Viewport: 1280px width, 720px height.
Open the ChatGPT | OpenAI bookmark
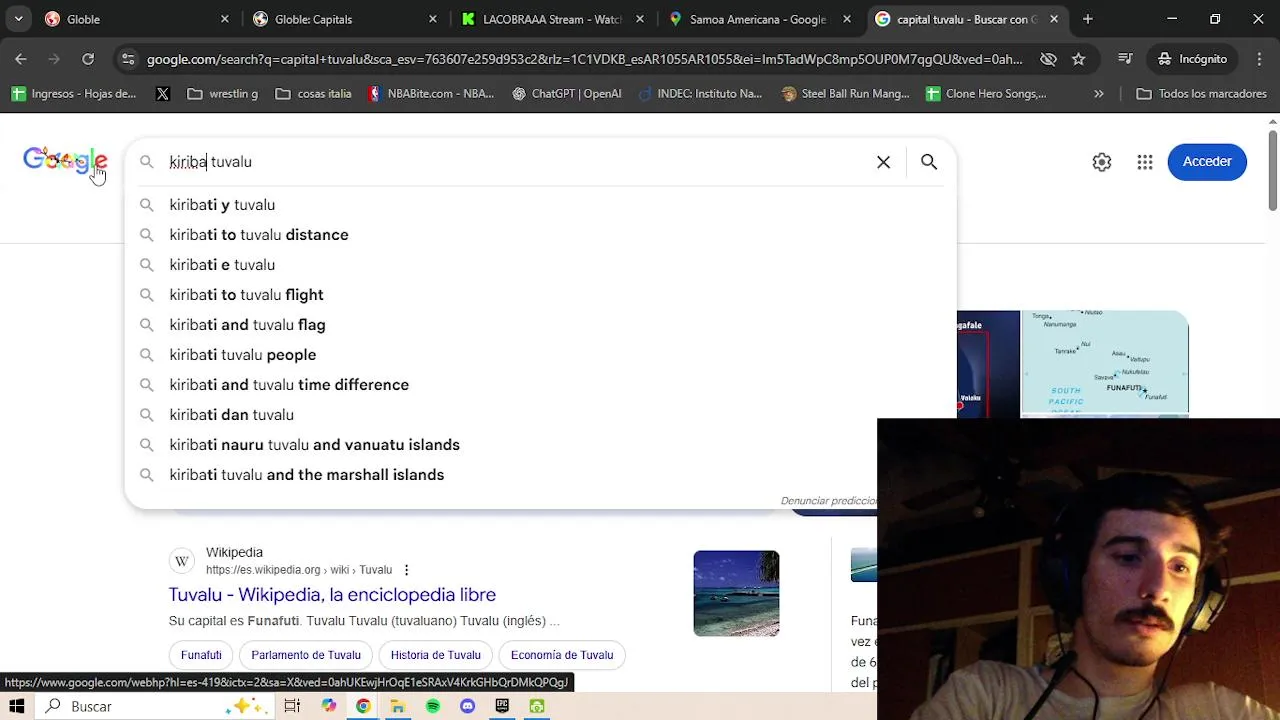[566, 94]
